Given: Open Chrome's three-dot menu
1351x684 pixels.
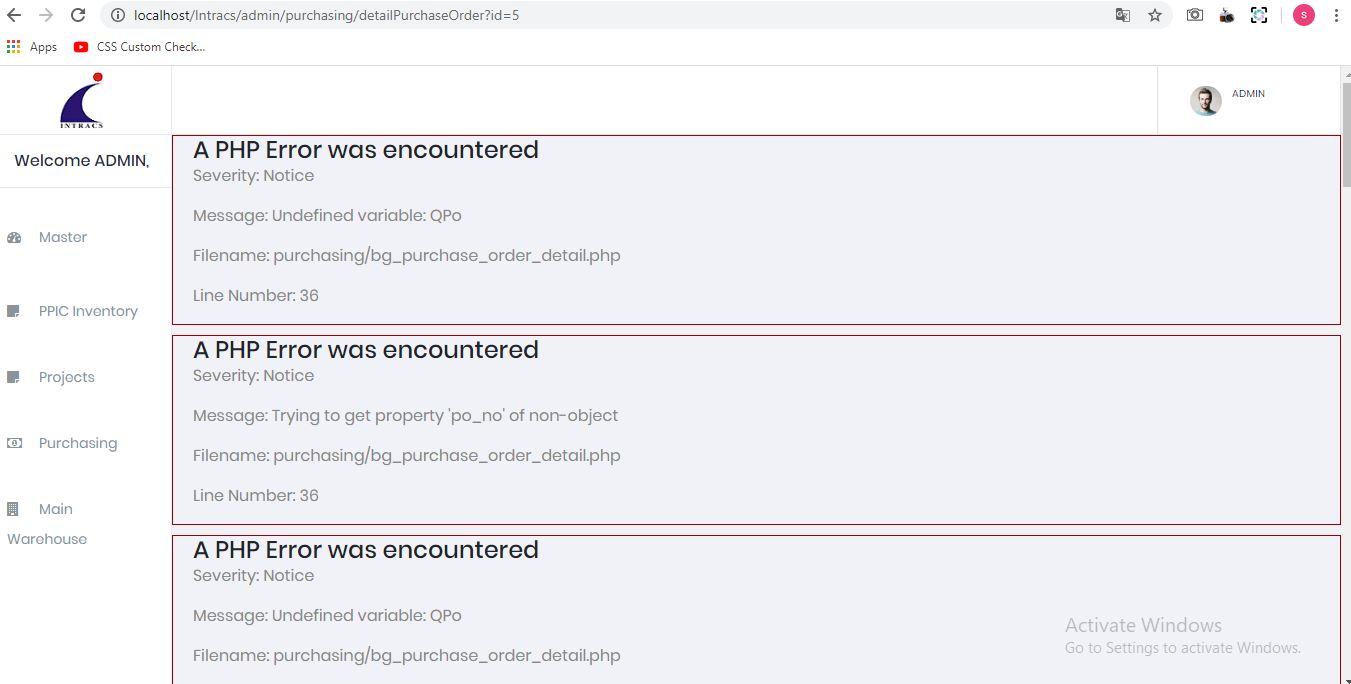Looking at the screenshot, I should point(1336,15).
